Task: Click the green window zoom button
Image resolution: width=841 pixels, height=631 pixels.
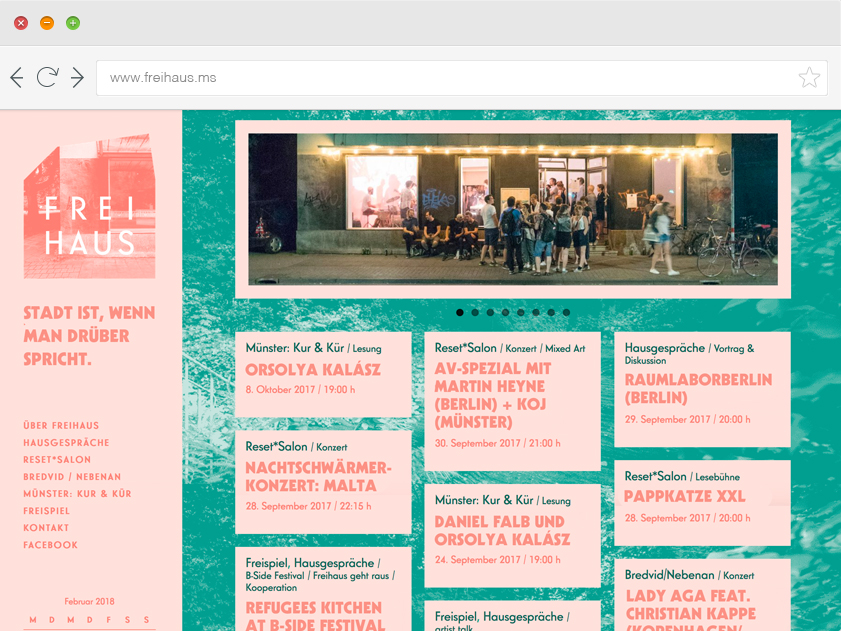Action: [73, 23]
